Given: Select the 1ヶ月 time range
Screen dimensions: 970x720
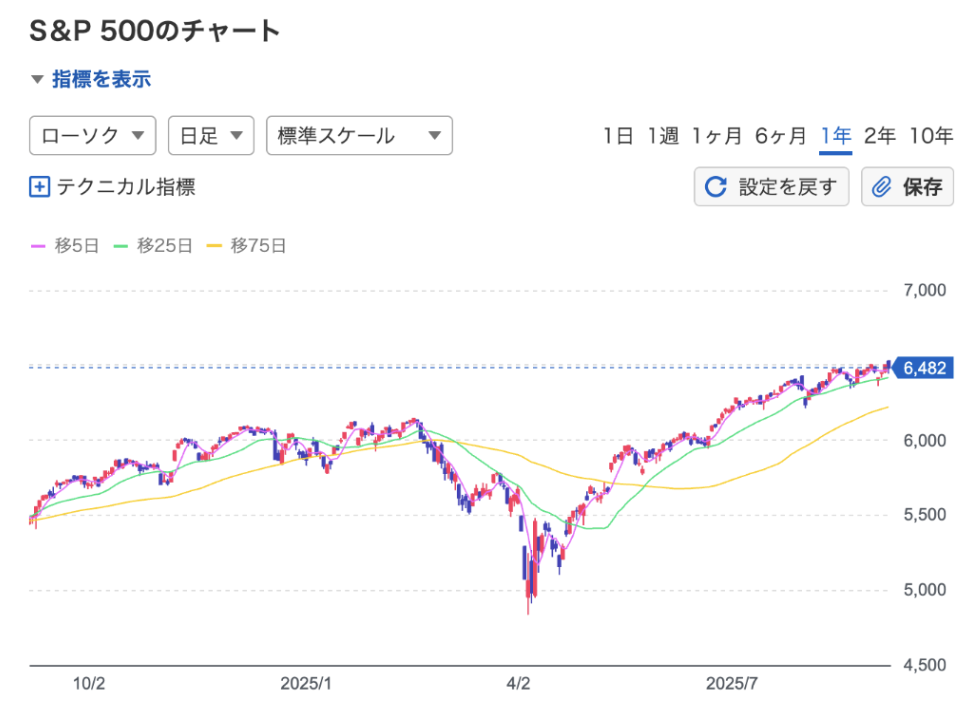Looking at the screenshot, I should (718, 136).
